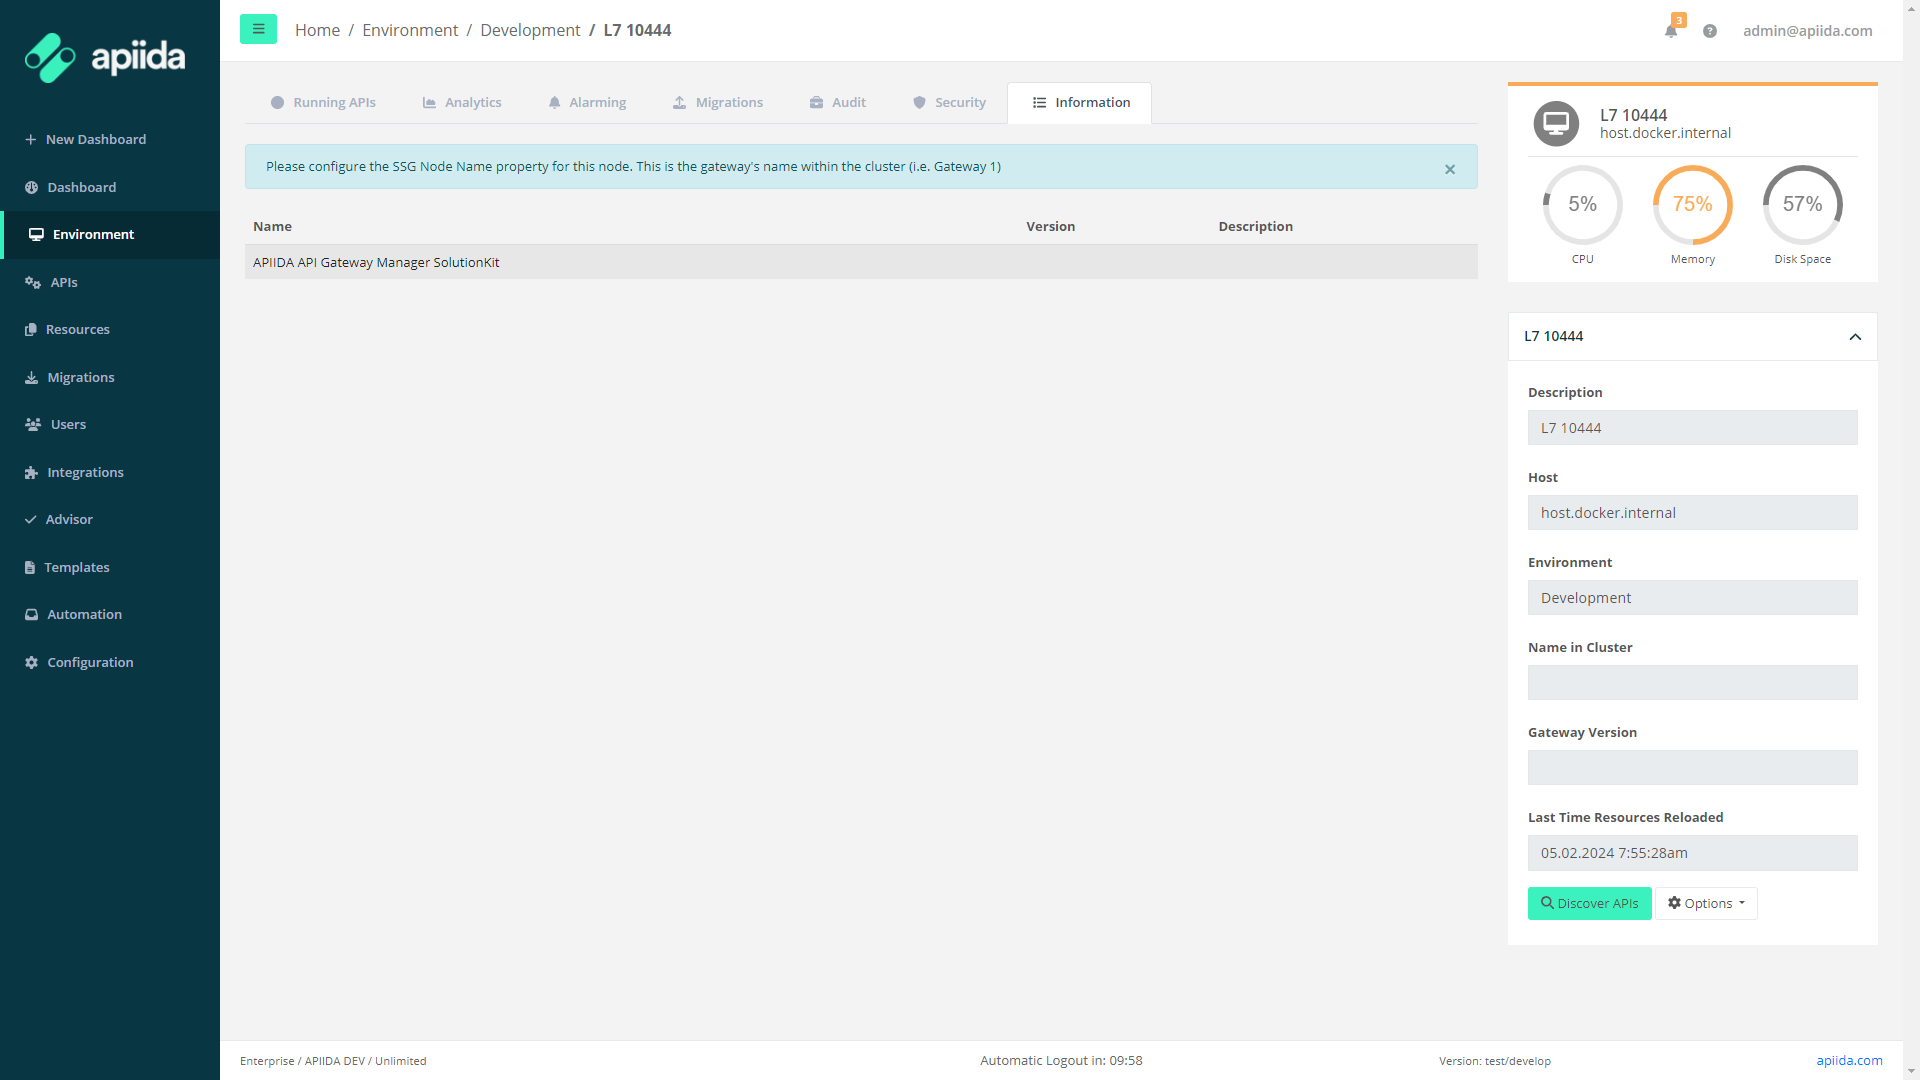Viewport: 1920px width, 1080px height.
Task: Go to APIs in the sidebar
Action: pyautogui.click(x=64, y=283)
